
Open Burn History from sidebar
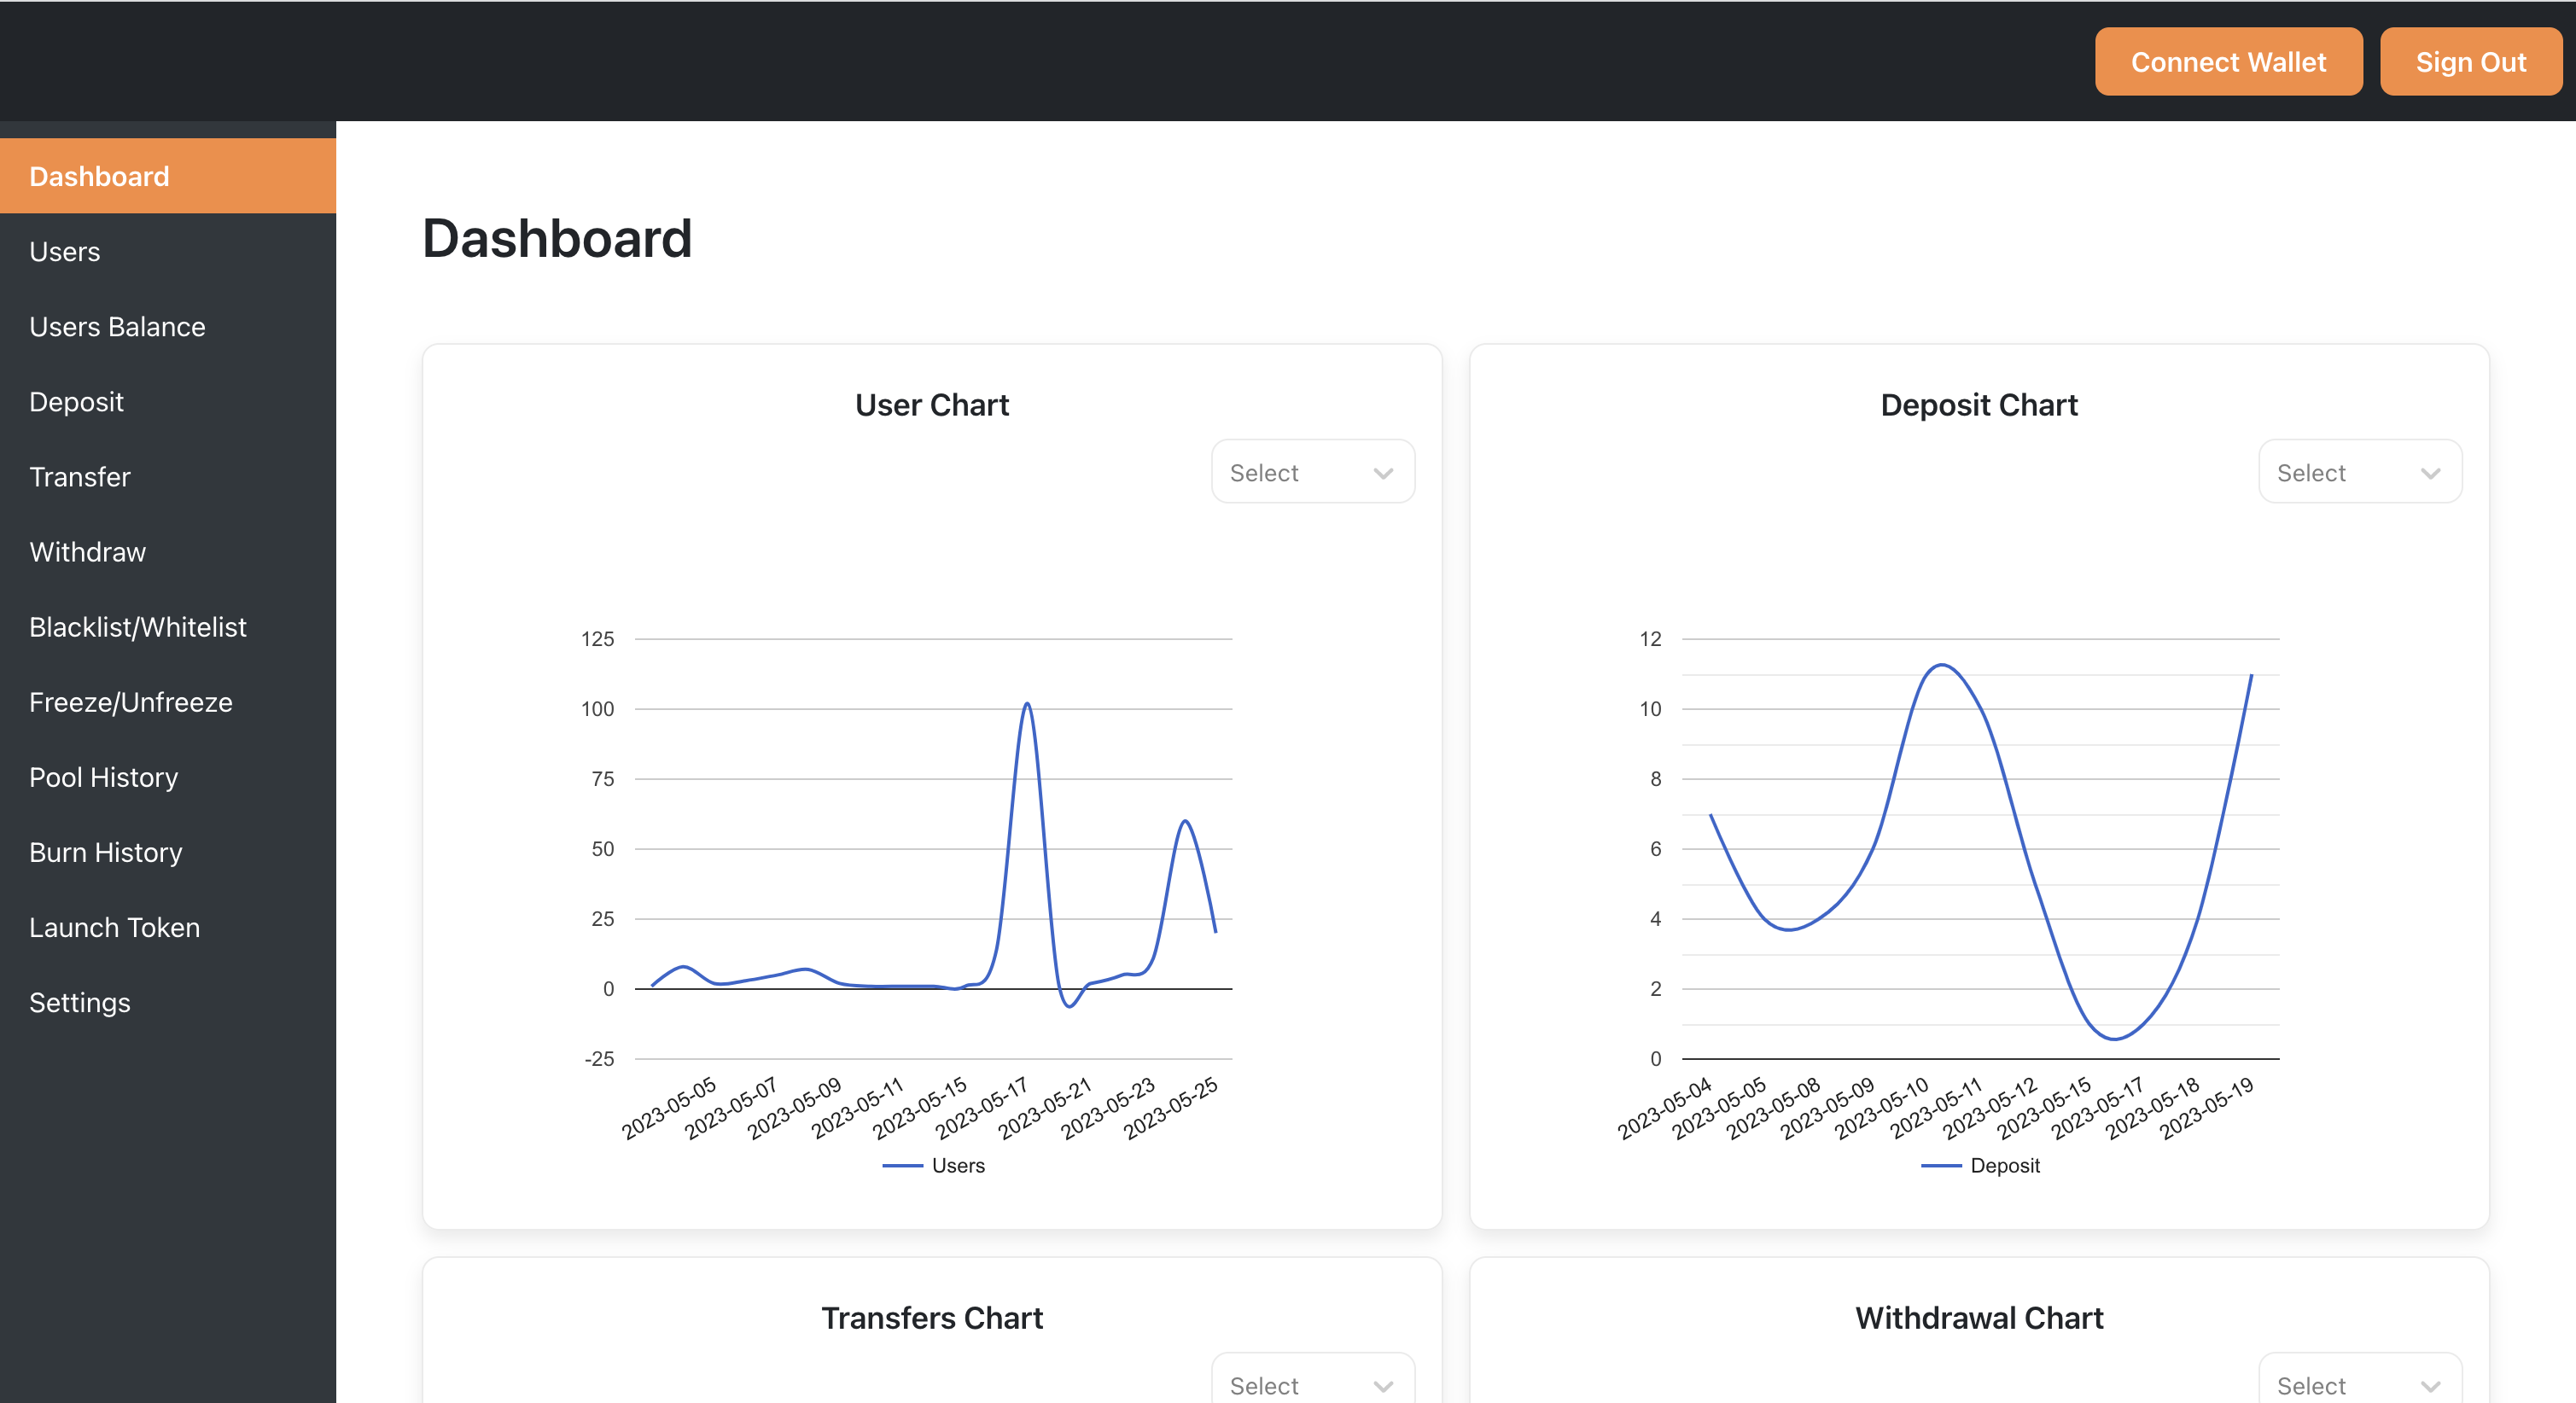click(106, 852)
